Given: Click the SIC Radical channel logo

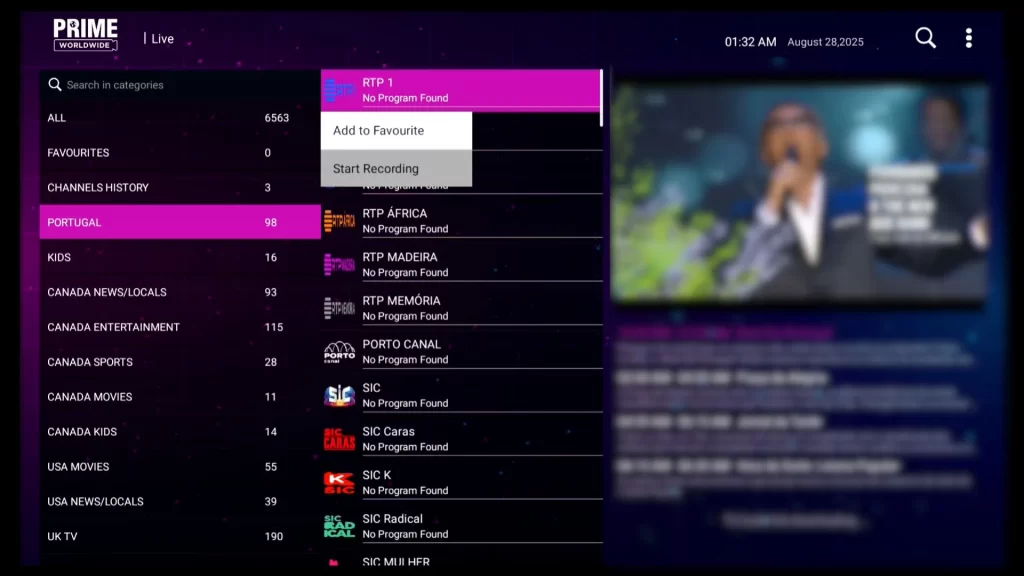Looking at the screenshot, I should pyautogui.click(x=339, y=525).
